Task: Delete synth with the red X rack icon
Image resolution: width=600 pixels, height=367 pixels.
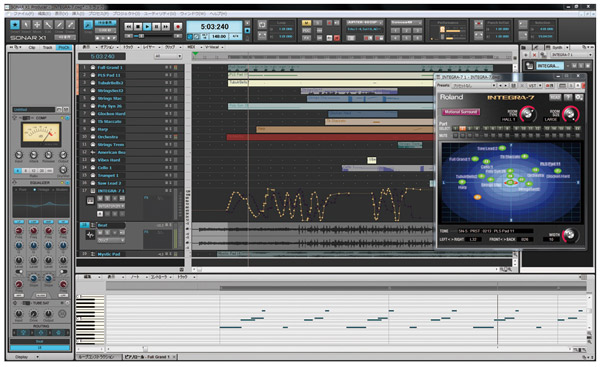Action: 535,55
